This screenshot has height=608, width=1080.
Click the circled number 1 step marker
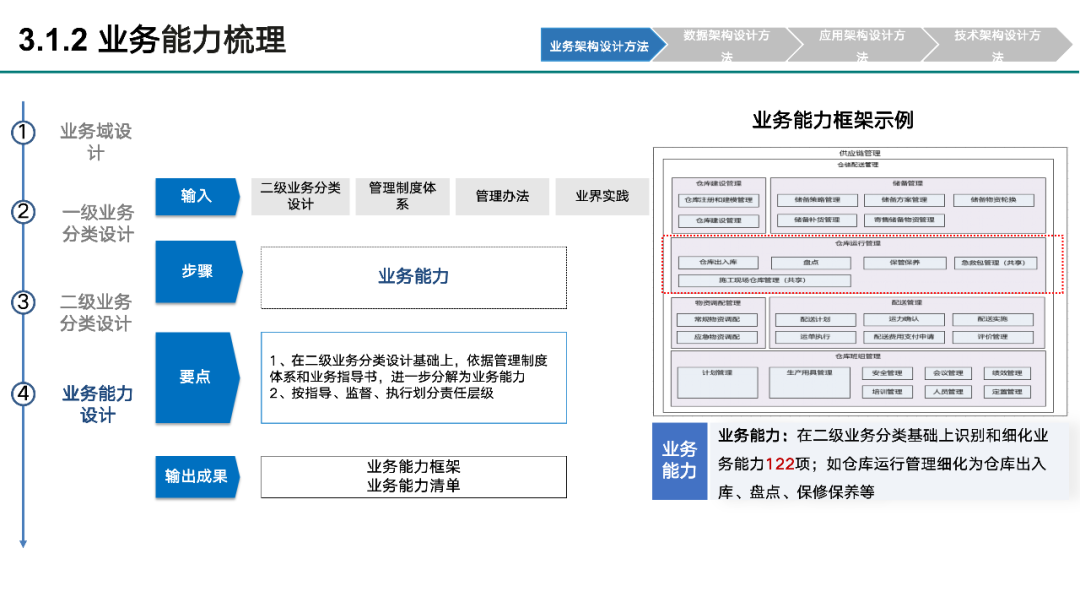23,132
